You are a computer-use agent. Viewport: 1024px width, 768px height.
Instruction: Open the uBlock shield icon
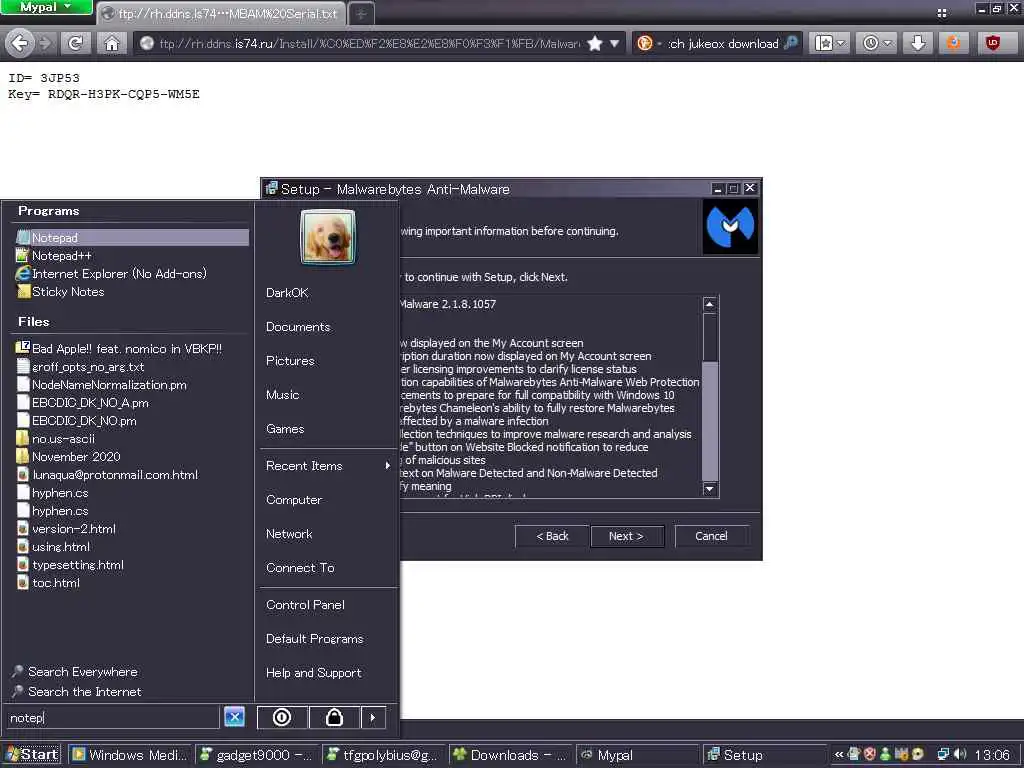point(993,43)
